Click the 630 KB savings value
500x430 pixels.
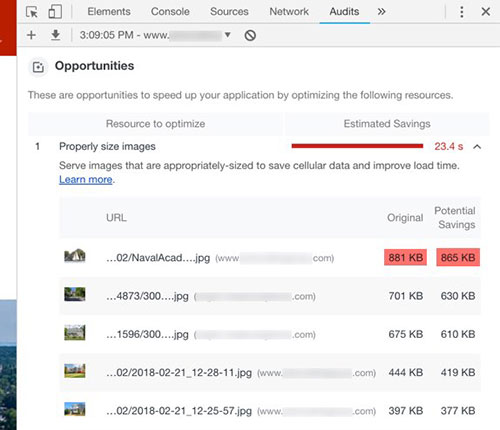pyautogui.click(x=458, y=296)
